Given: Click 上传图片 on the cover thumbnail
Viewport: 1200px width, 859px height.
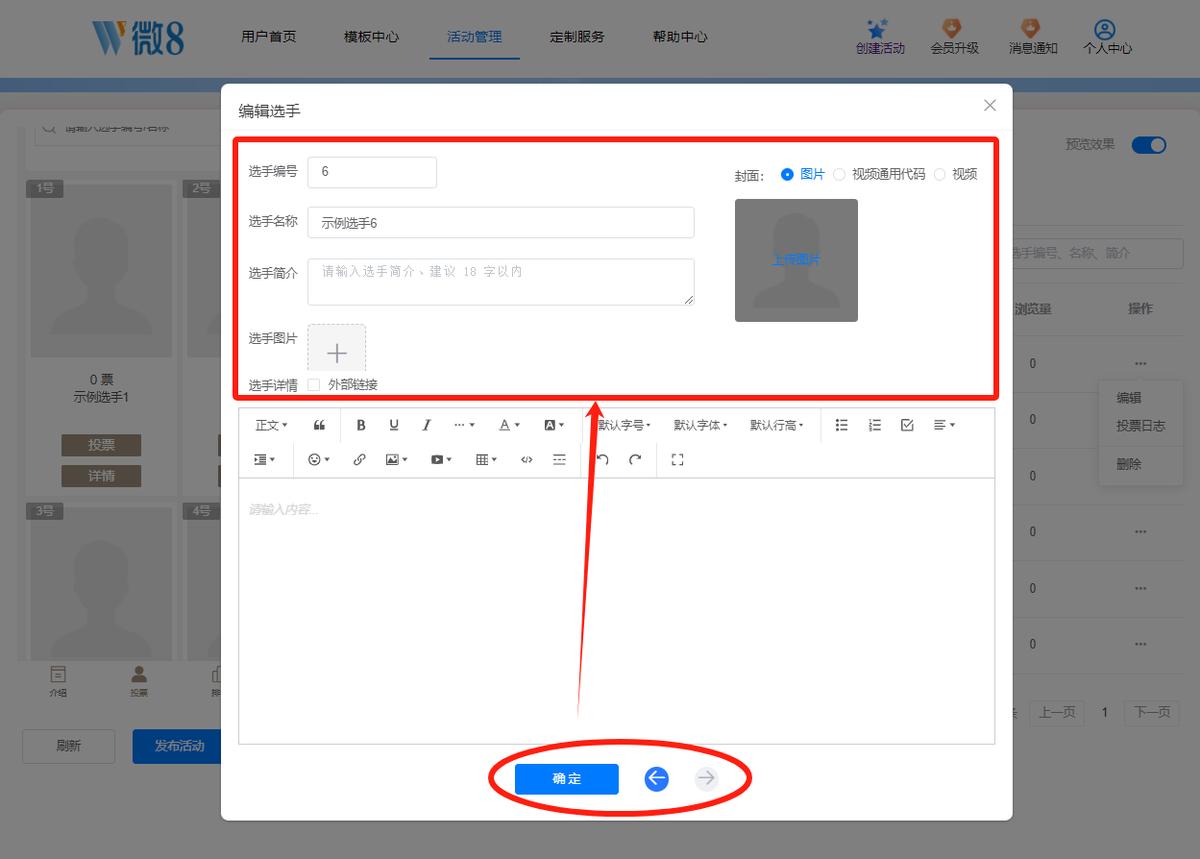Looking at the screenshot, I should click(796, 260).
